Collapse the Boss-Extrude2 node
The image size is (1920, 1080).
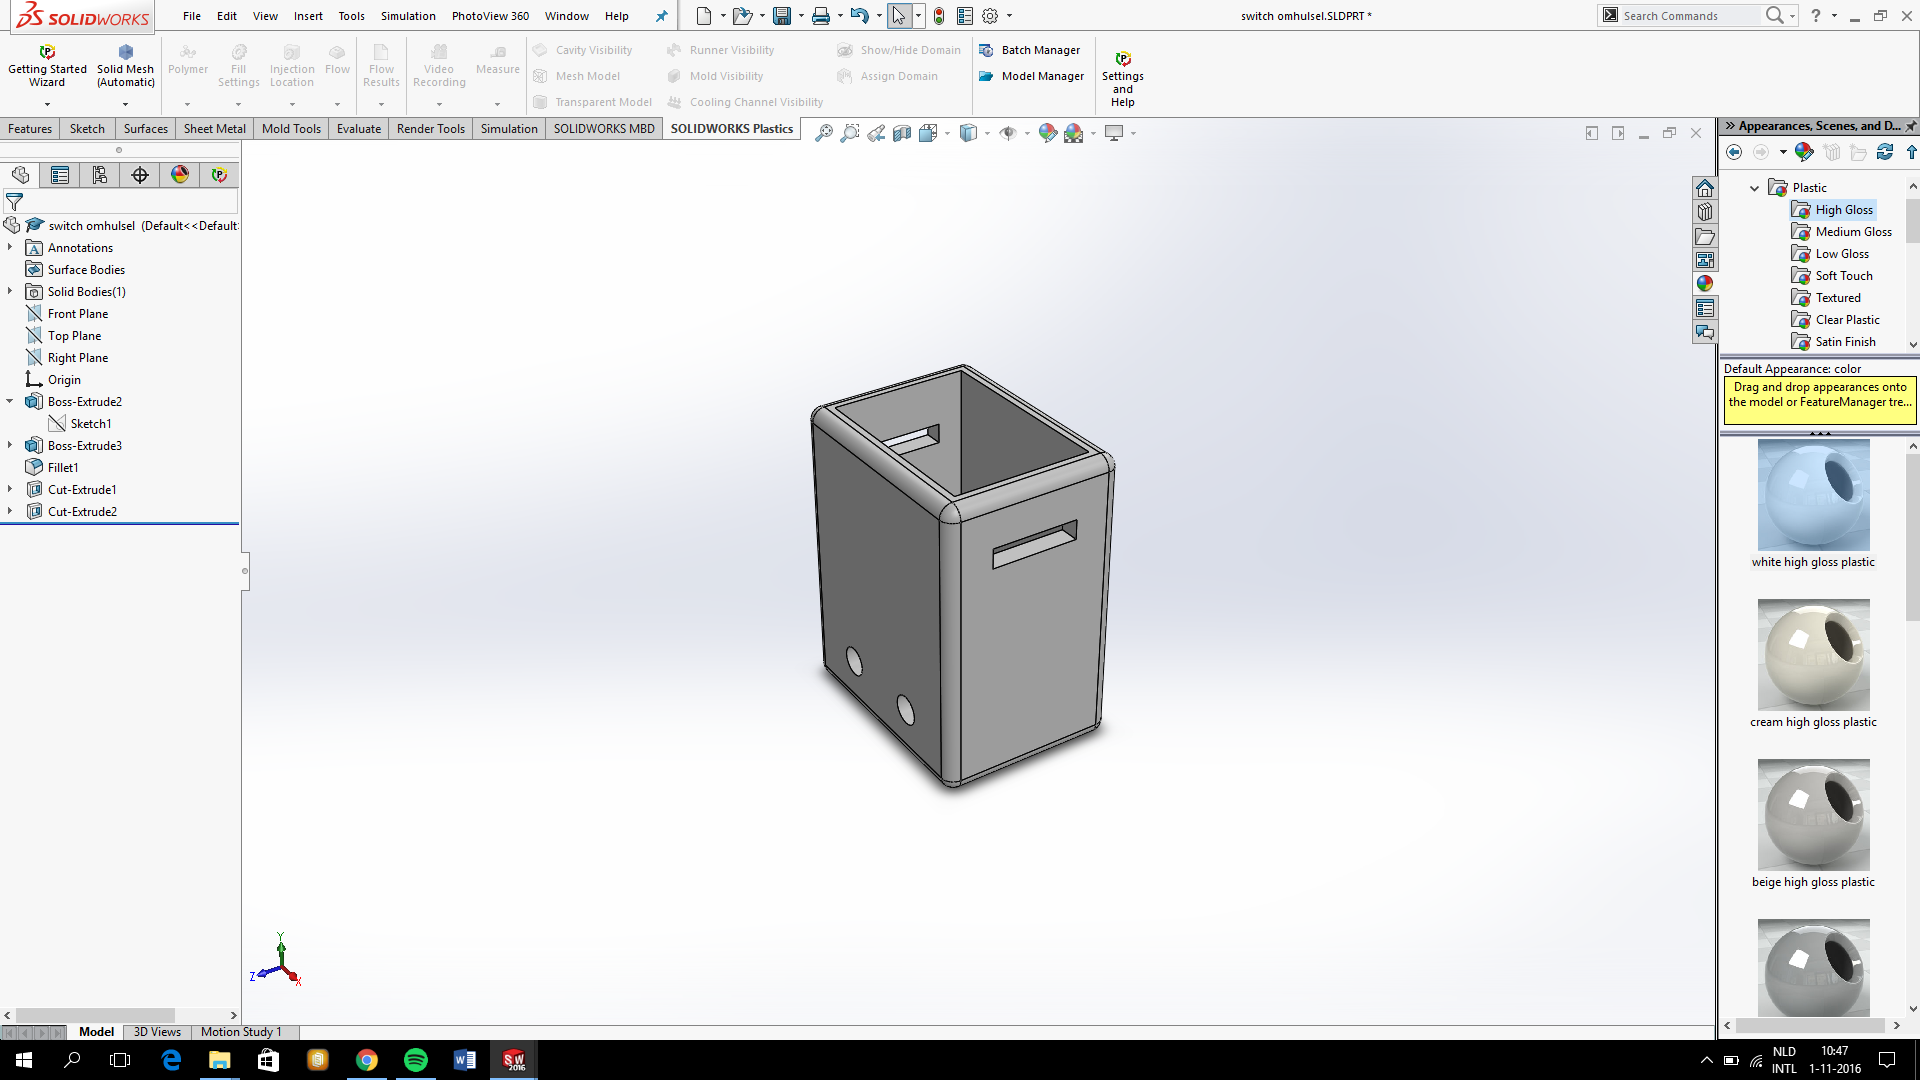coord(10,401)
